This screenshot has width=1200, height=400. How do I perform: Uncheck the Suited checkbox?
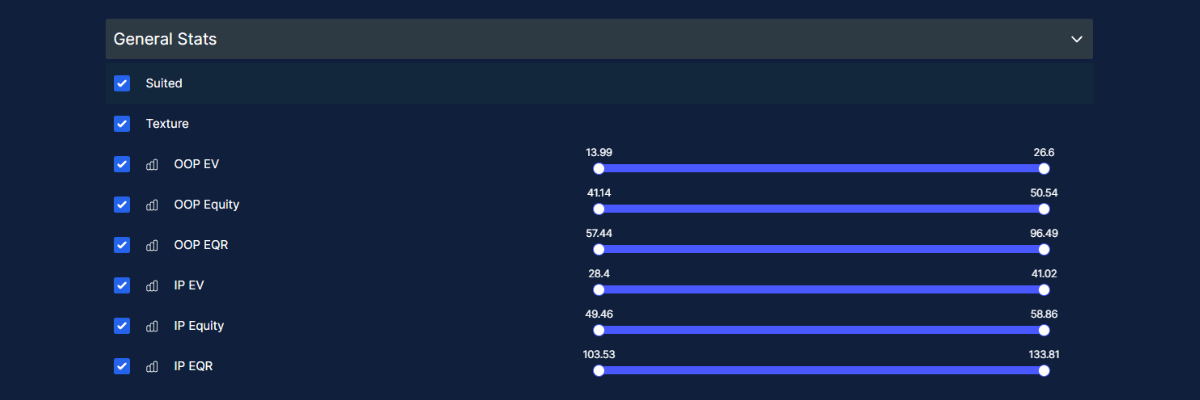tap(122, 83)
